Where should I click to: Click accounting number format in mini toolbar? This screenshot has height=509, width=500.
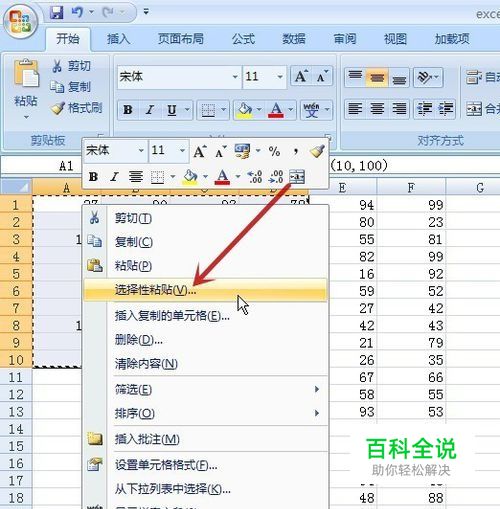tap(242, 151)
